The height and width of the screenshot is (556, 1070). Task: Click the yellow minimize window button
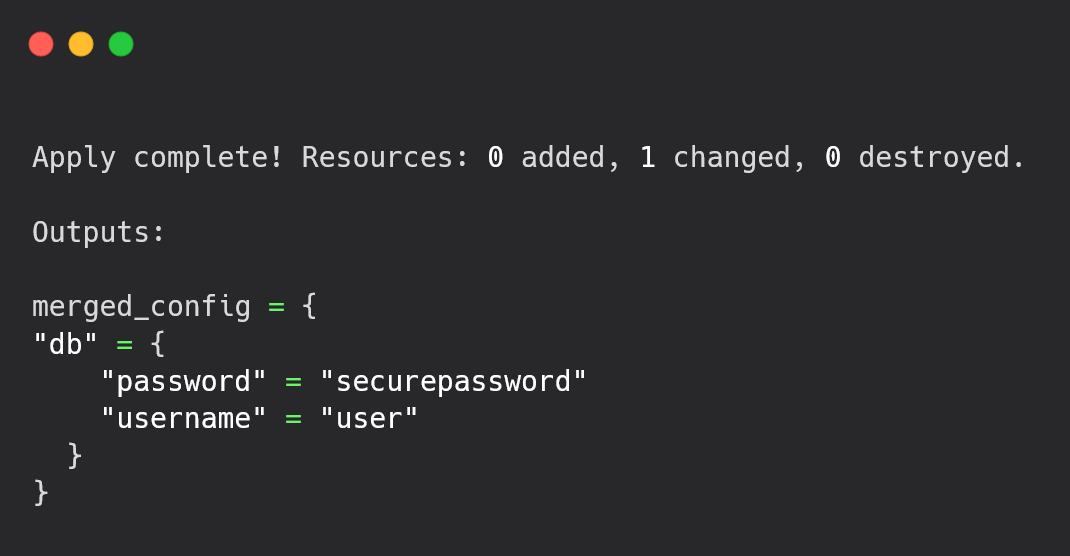(x=81, y=44)
